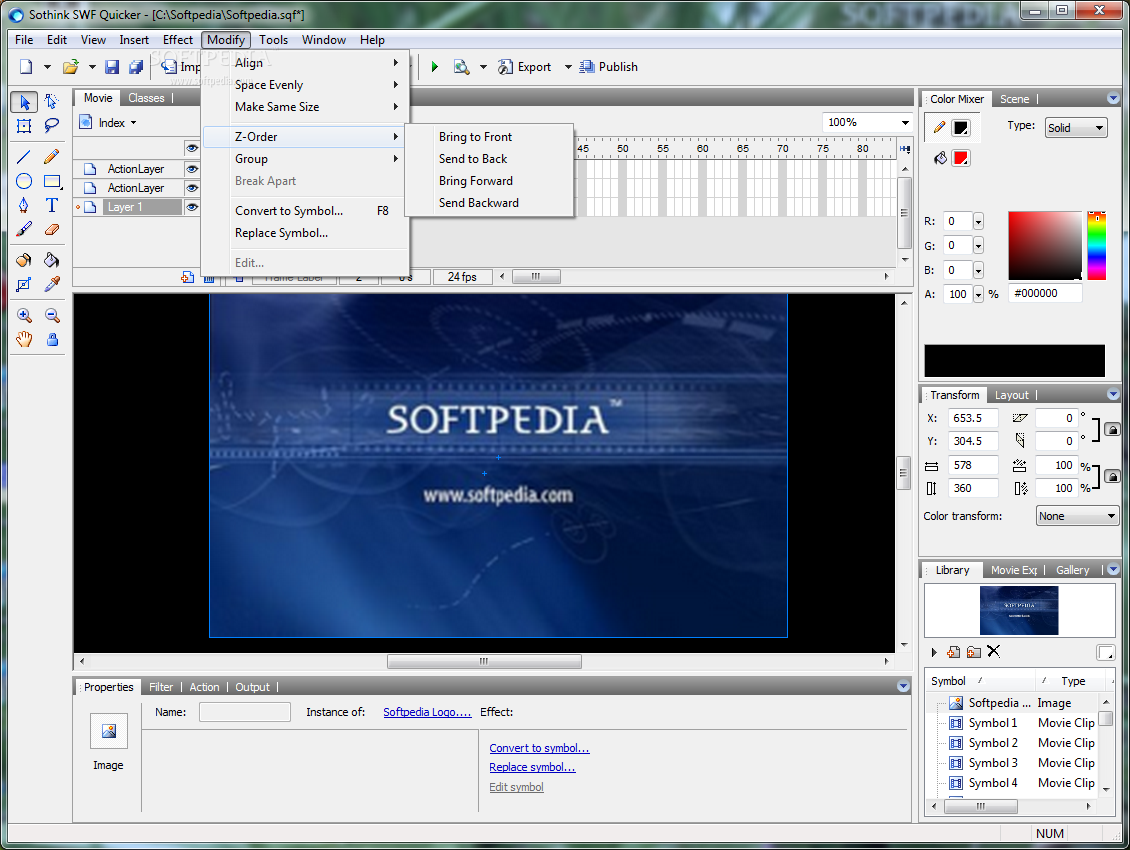Open the Color transform None dropdown
Viewport: 1130px width, 850px height.
tap(1077, 516)
